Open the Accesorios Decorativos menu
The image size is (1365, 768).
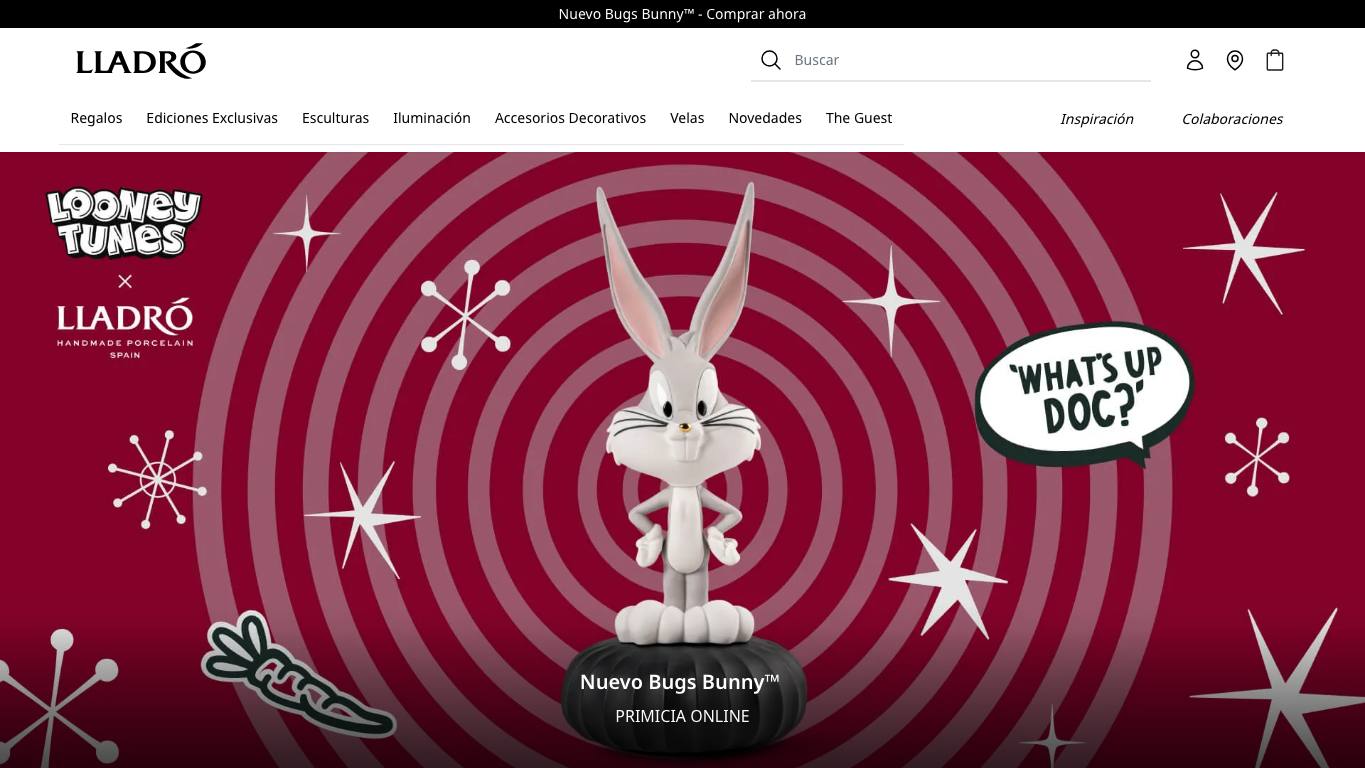[x=570, y=118]
